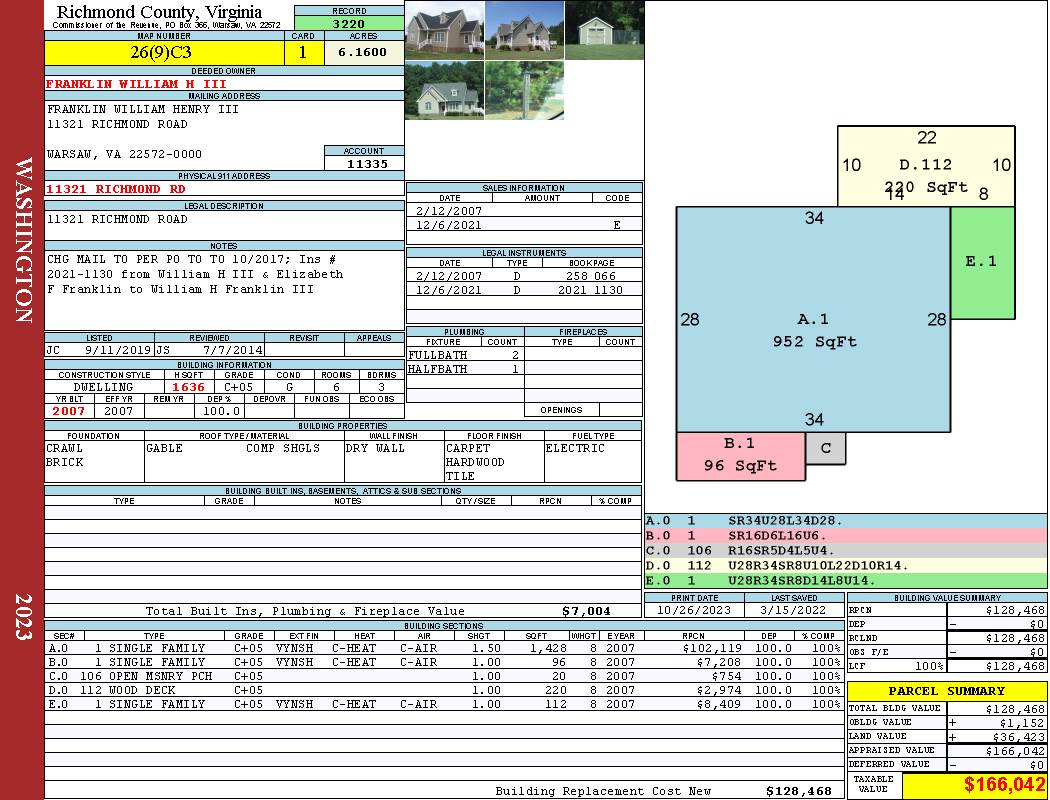Click card number 1
The image size is (1050, 800).
click(x=303, y=52)
